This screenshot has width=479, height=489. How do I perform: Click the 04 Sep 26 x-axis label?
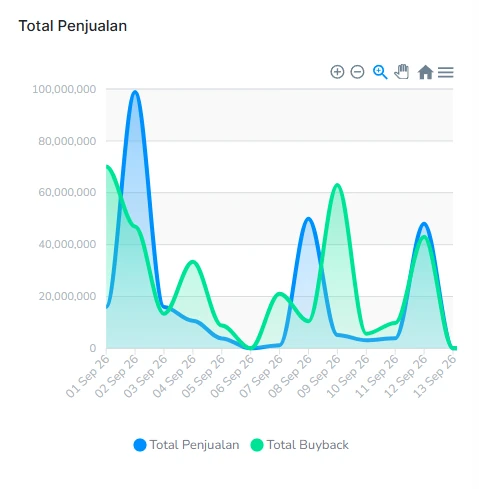[x=175, y=376]
